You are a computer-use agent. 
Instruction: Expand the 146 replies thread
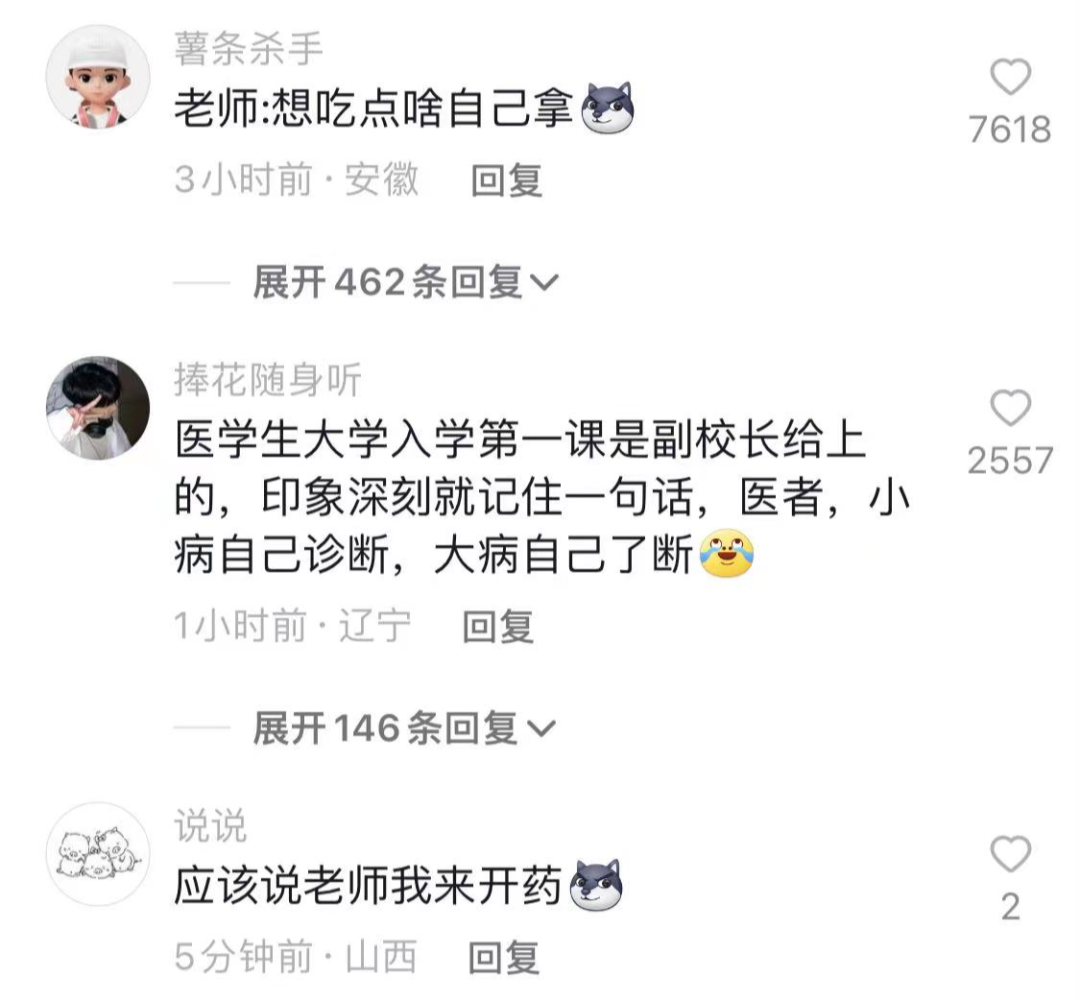coord(404,728)
